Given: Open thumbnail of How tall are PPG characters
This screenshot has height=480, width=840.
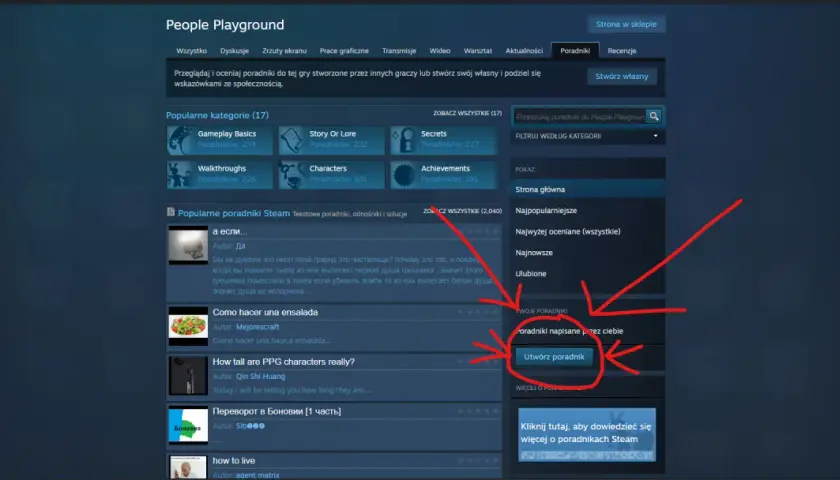Looking at the screenshot, I should [x=188, y=376].
